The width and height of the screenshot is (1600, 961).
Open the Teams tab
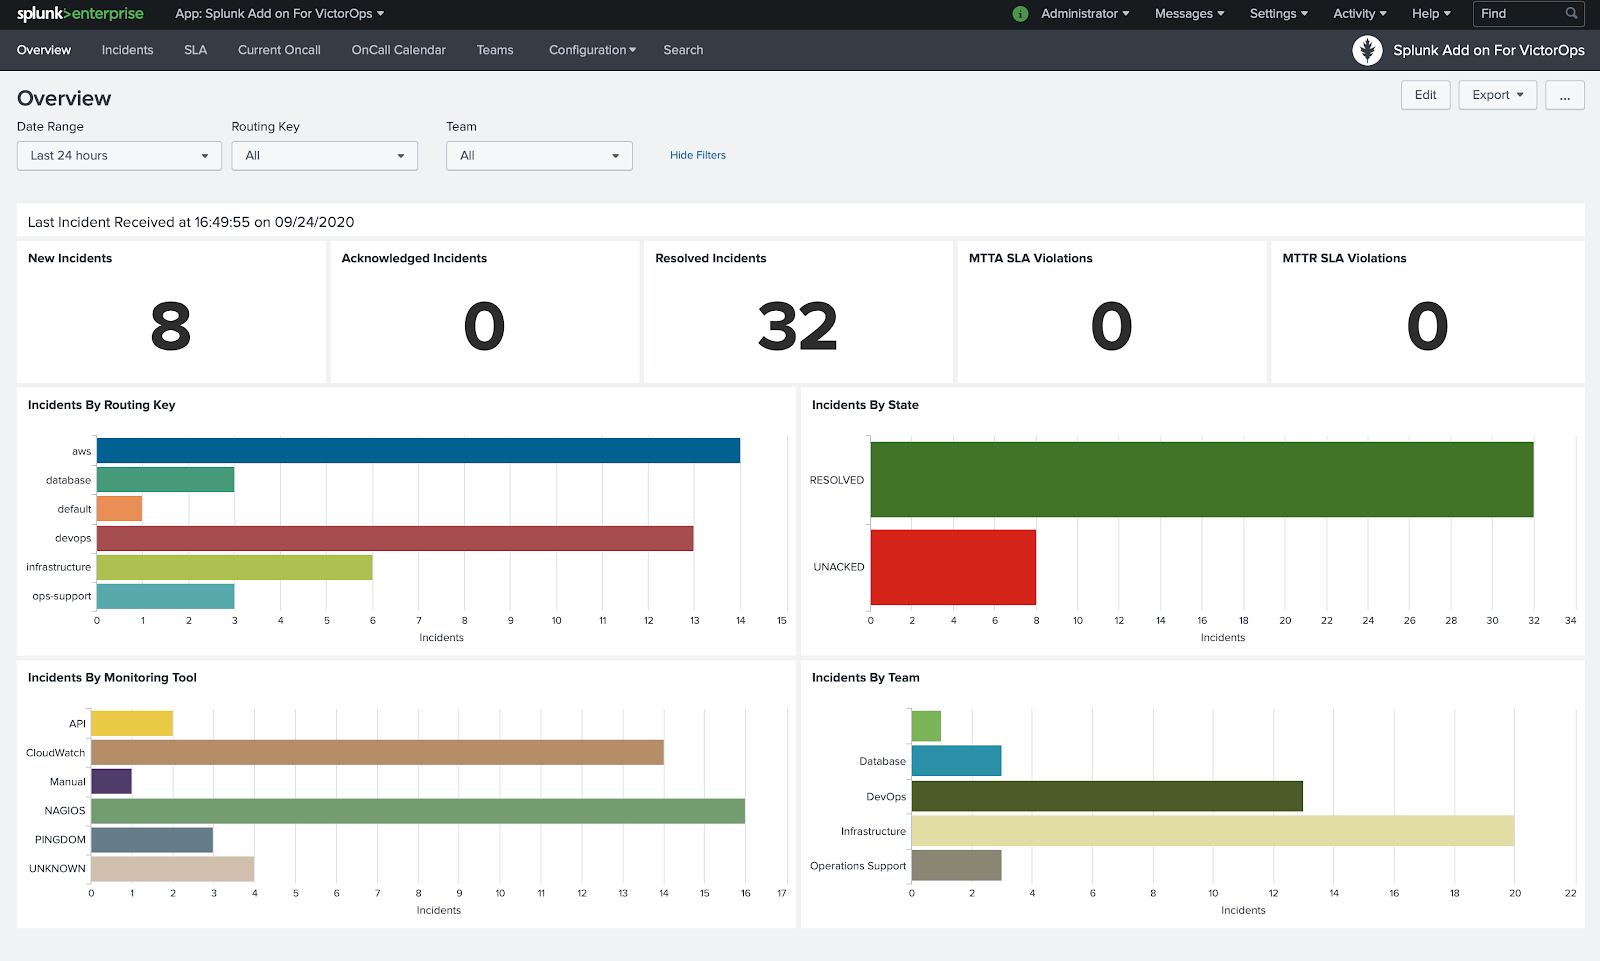click(x=495, y=50)
